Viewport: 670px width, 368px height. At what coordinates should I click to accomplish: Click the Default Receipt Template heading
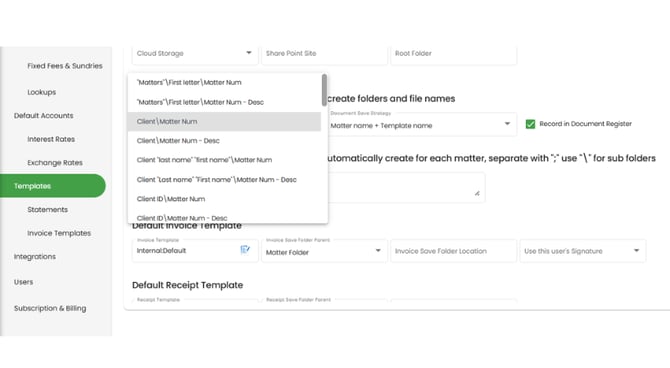pyautogui.click(x=188, y=285)
